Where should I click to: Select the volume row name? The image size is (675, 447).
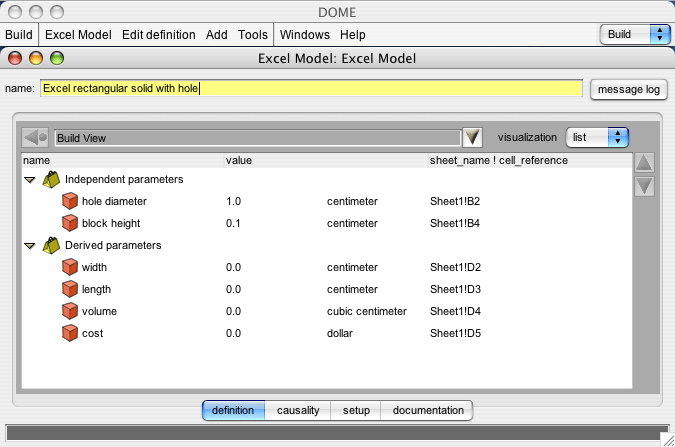99,311
